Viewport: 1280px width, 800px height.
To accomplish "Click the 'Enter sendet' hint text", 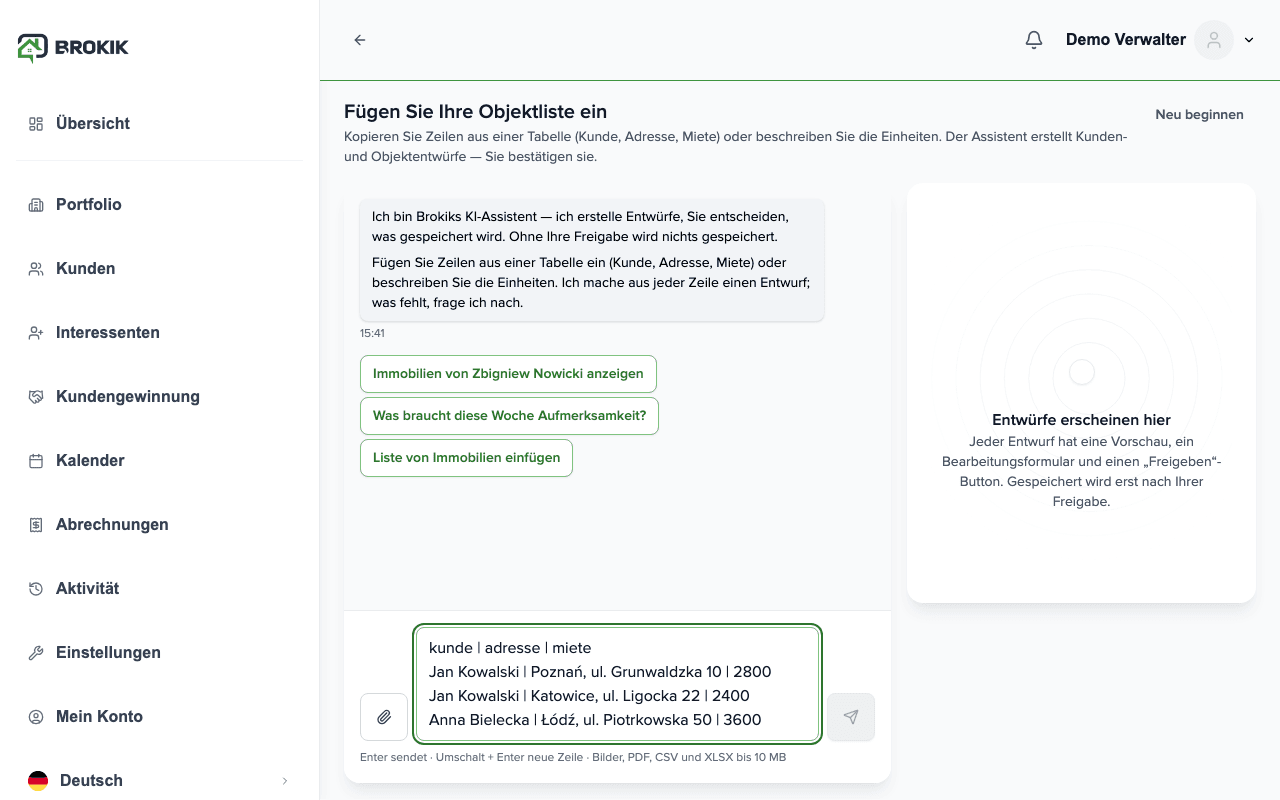I will point(393,757).
